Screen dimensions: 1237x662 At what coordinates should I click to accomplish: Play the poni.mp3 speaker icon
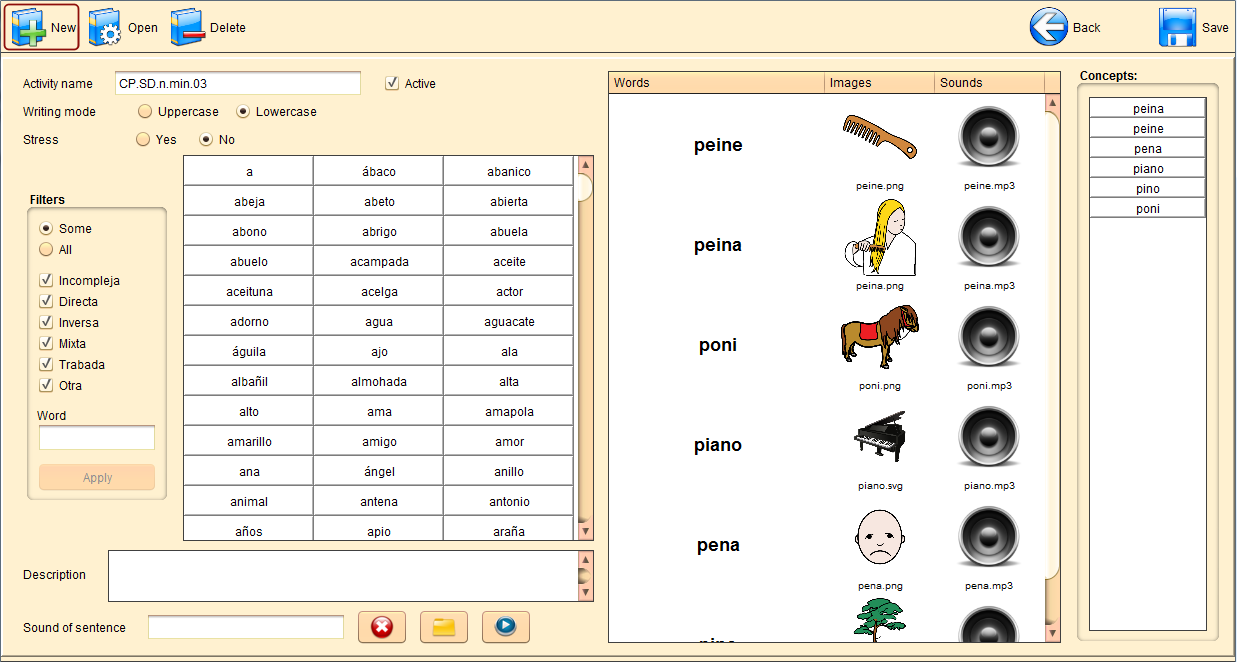tap(988, 337)
